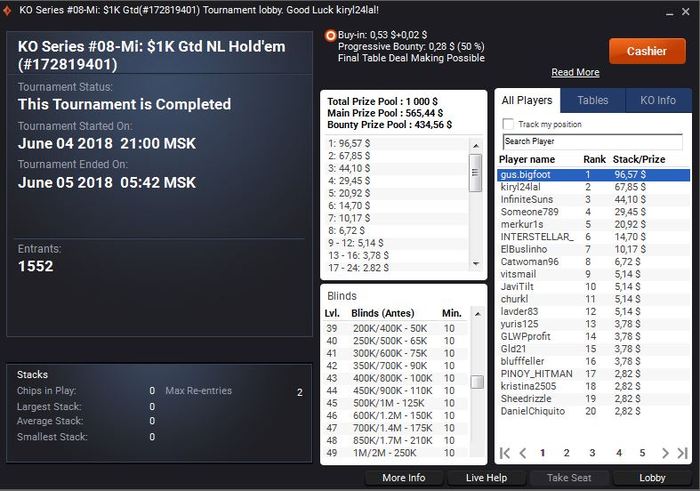Select player yuris125 row
700x491 pixels.
click(x=593, y=324)
